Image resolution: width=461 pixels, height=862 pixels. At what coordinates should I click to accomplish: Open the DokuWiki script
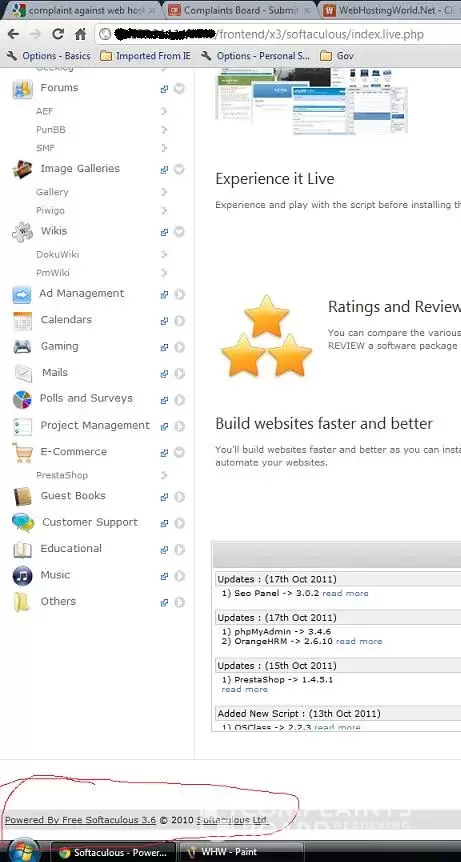pyautogui.click(x=58, y=255)
